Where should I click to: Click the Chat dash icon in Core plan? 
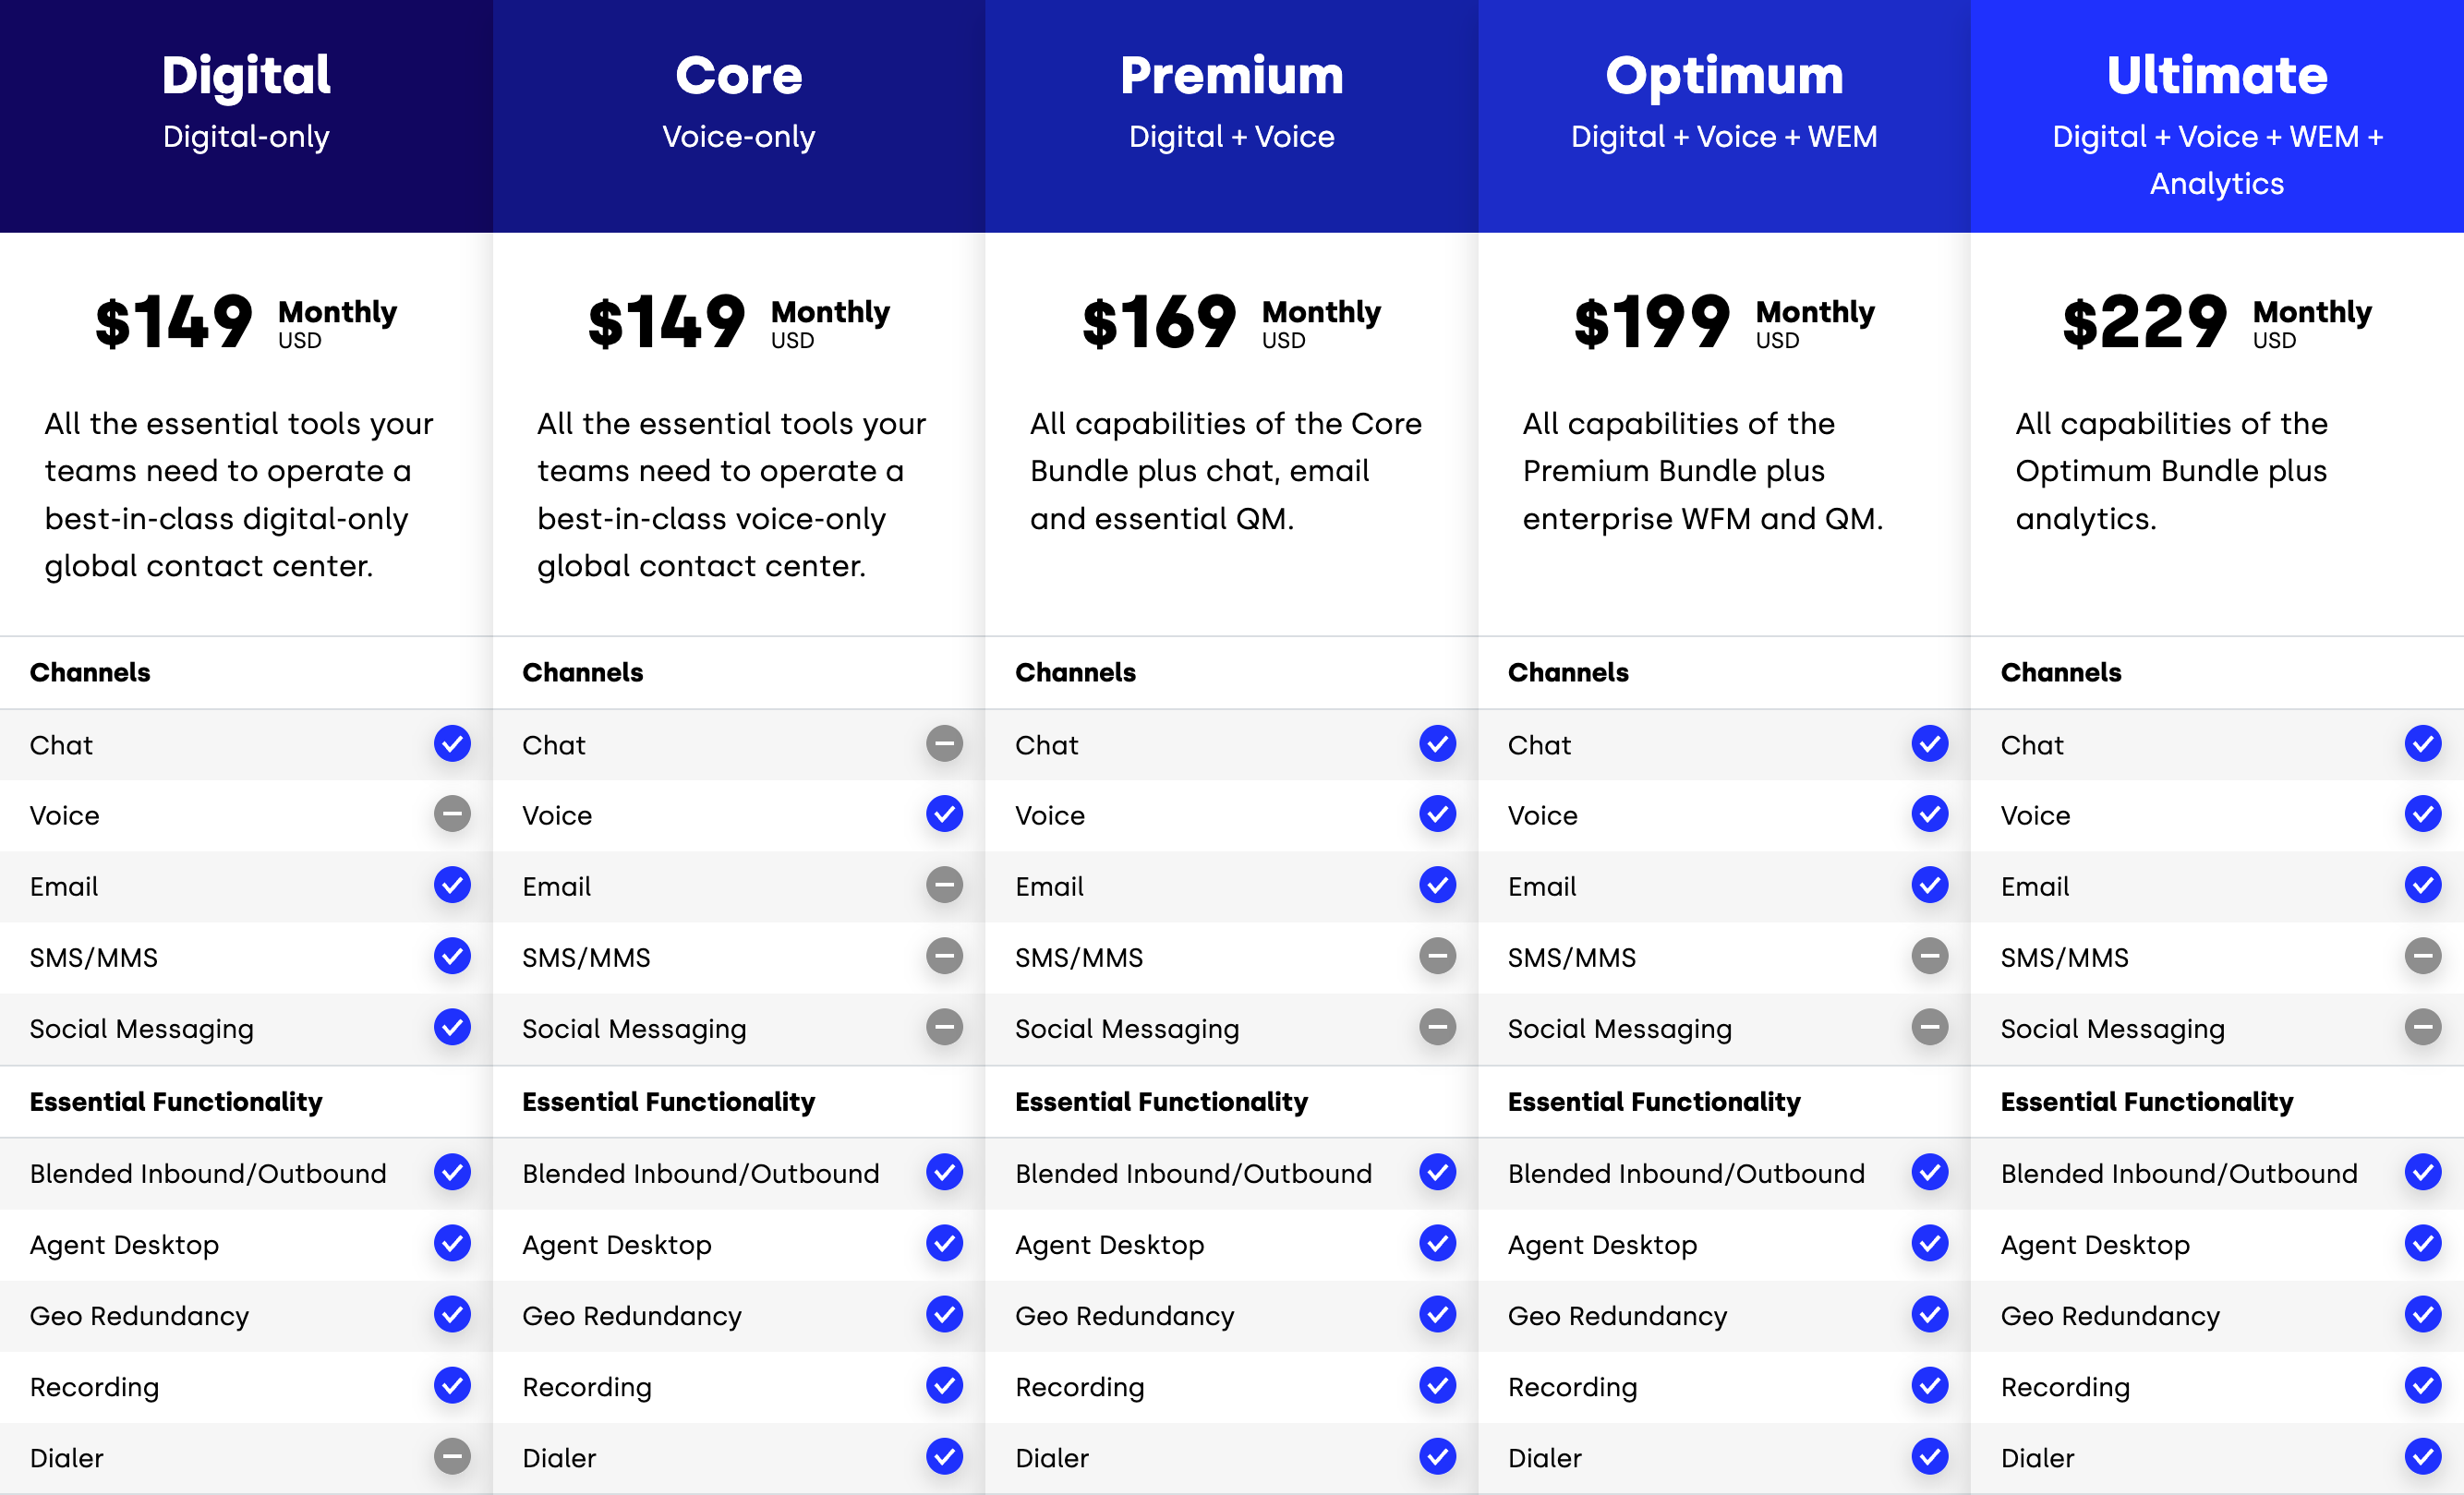944,744
